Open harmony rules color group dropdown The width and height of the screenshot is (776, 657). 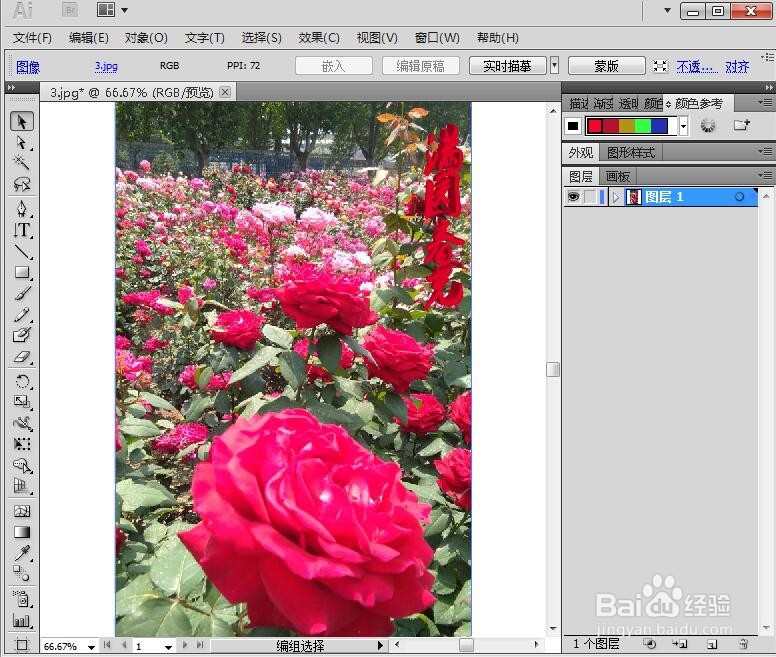tap(683, 126)
